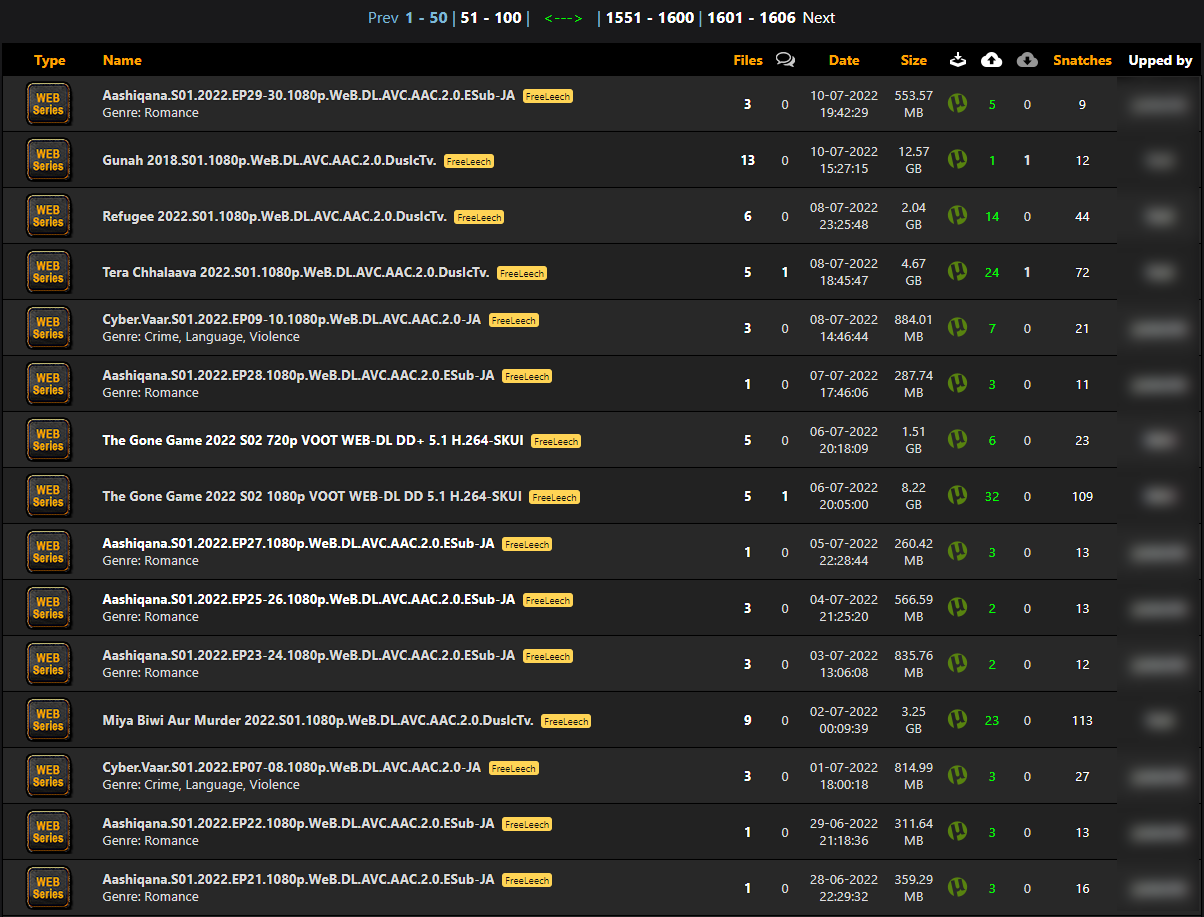Go to Prev page link
The image size is (1204, 917).
(383, 17)
